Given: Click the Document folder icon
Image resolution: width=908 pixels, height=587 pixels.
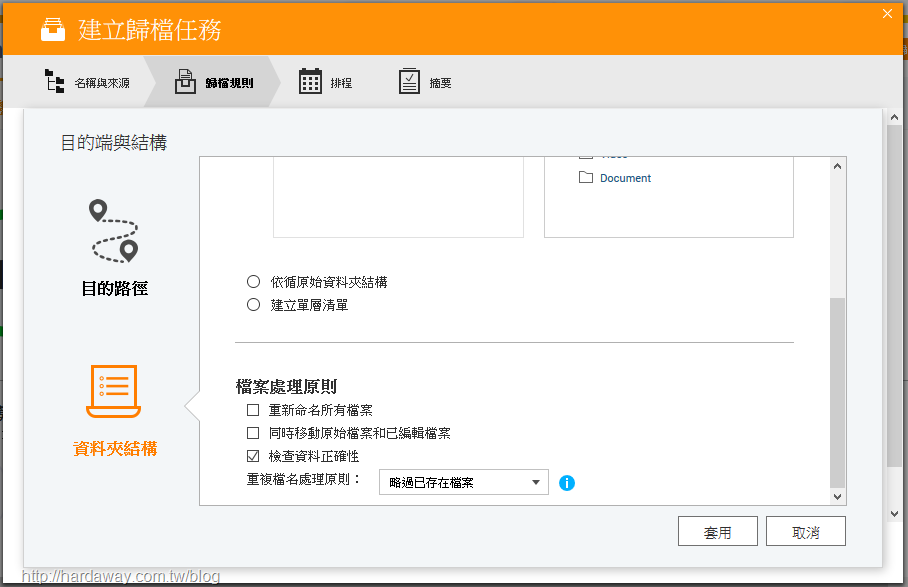Looking at the screenshot, I should coord(586,177).
